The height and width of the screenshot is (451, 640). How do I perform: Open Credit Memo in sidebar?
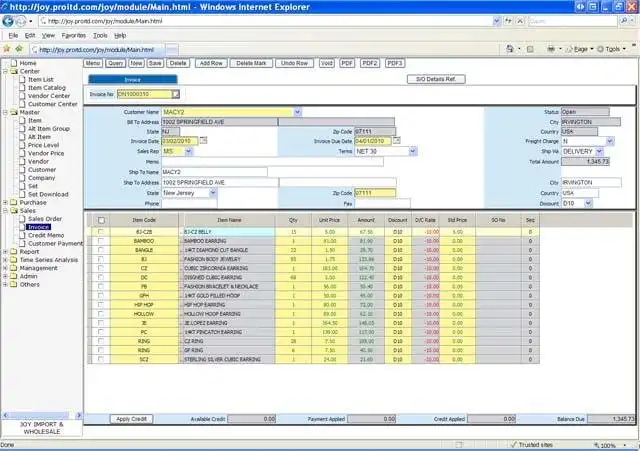point(46,235)
